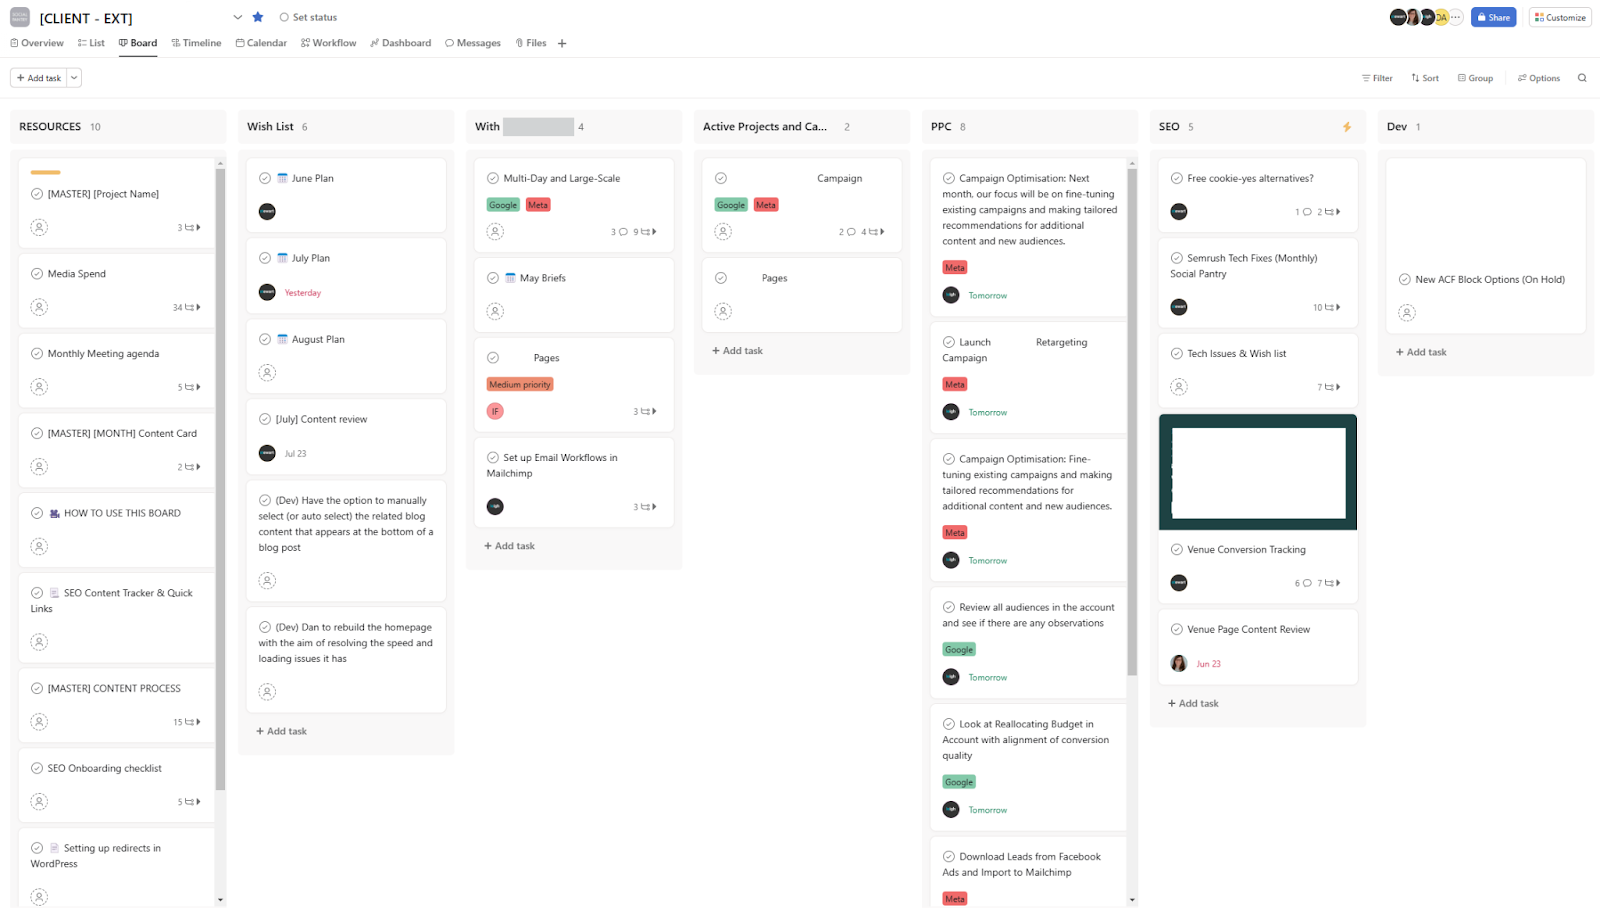Image resolution: width=1600 pixels, height=908 pixels.
Task: Open the Add task dropdown arrow
Action: coord(74,78)
